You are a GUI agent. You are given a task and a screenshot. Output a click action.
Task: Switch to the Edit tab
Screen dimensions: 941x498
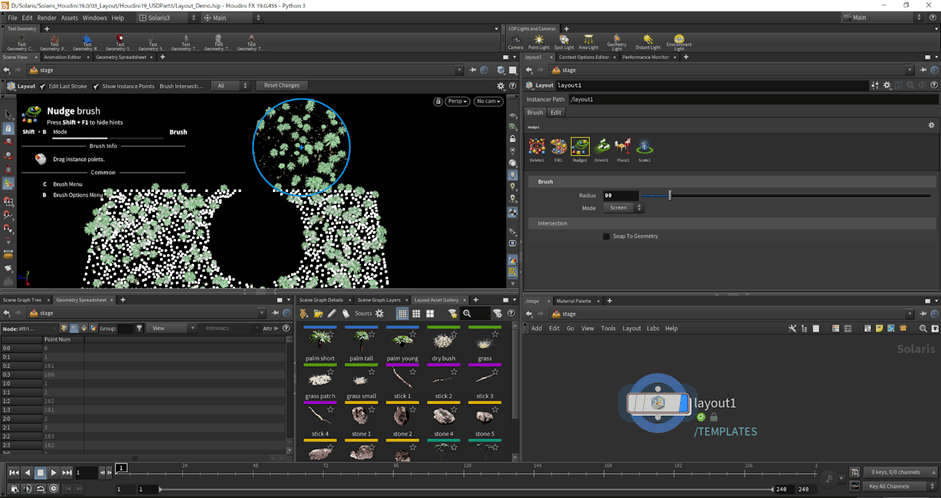[x=556, y=113]
